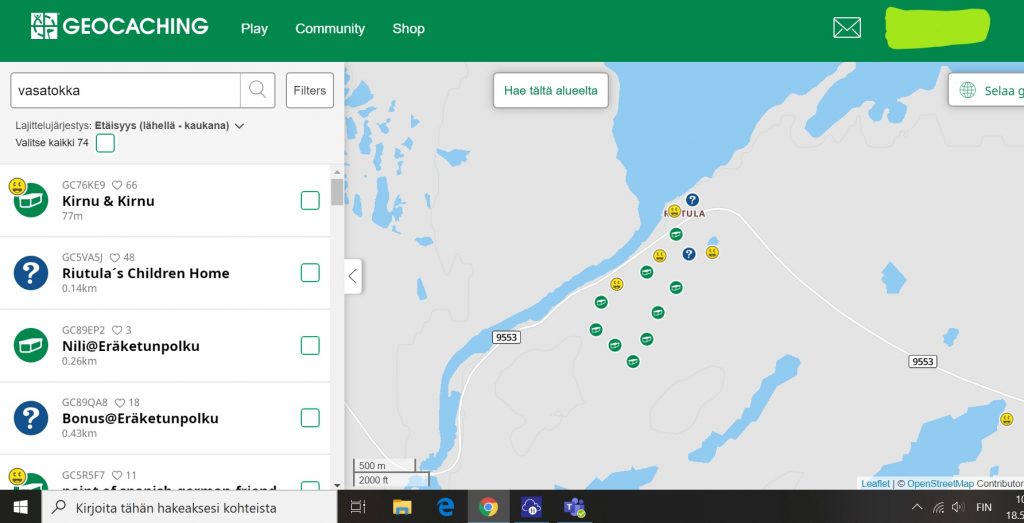Open the OpenStreetMap attribution link

(940, 484)
